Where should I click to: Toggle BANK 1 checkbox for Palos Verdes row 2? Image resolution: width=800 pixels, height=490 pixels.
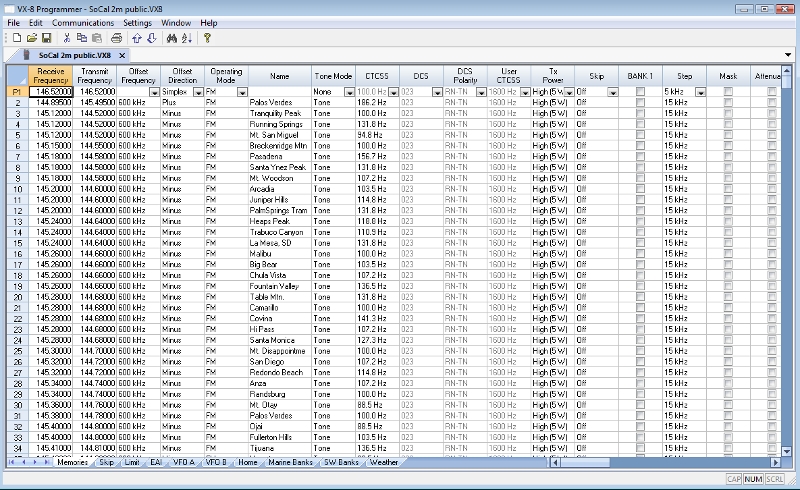(640, 102)
